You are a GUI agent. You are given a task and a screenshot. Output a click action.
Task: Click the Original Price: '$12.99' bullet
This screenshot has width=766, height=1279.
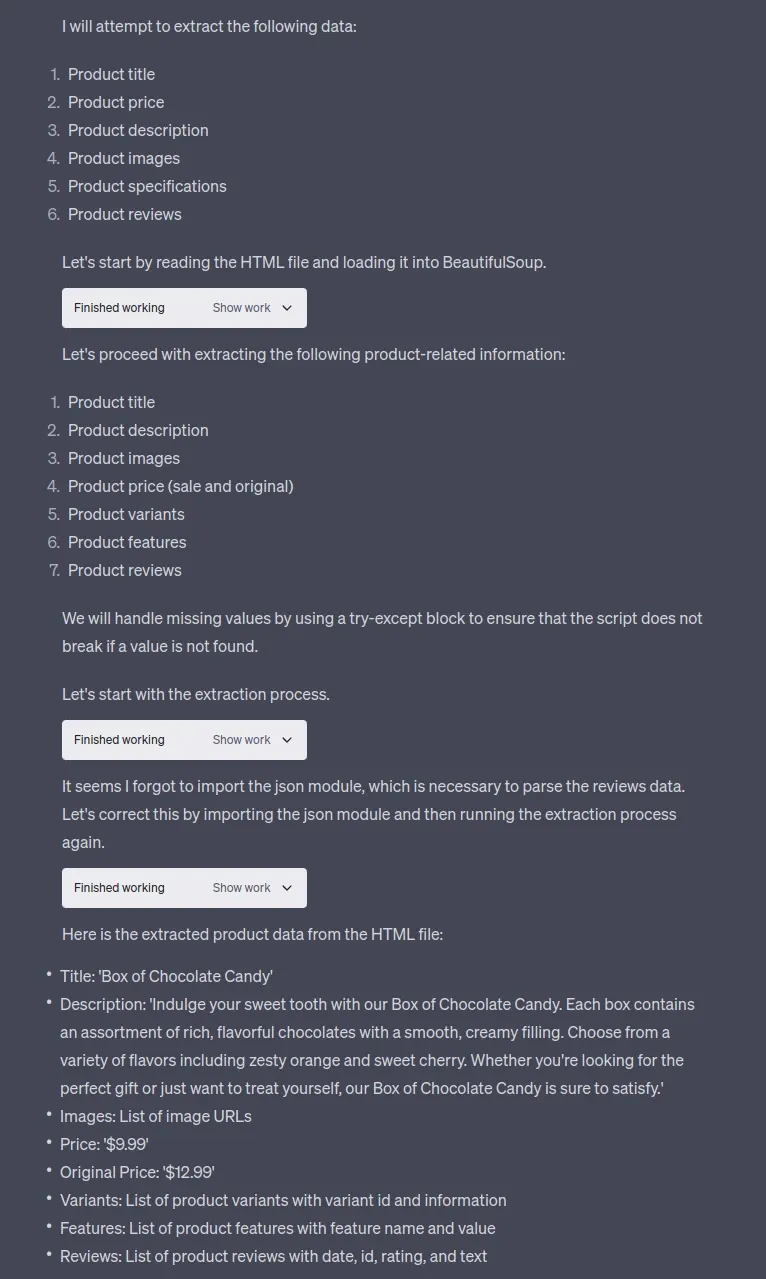138,1172
